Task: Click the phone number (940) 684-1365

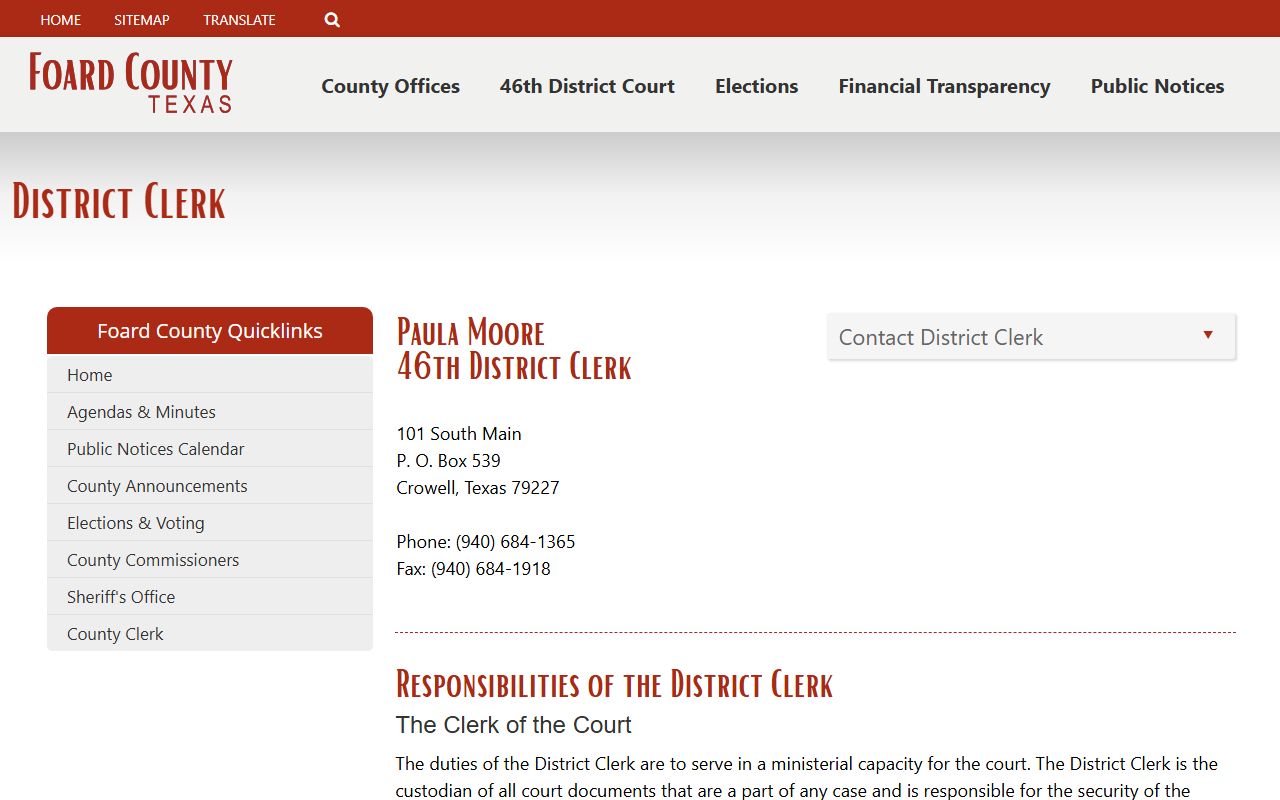Action: tap(515, 542)
